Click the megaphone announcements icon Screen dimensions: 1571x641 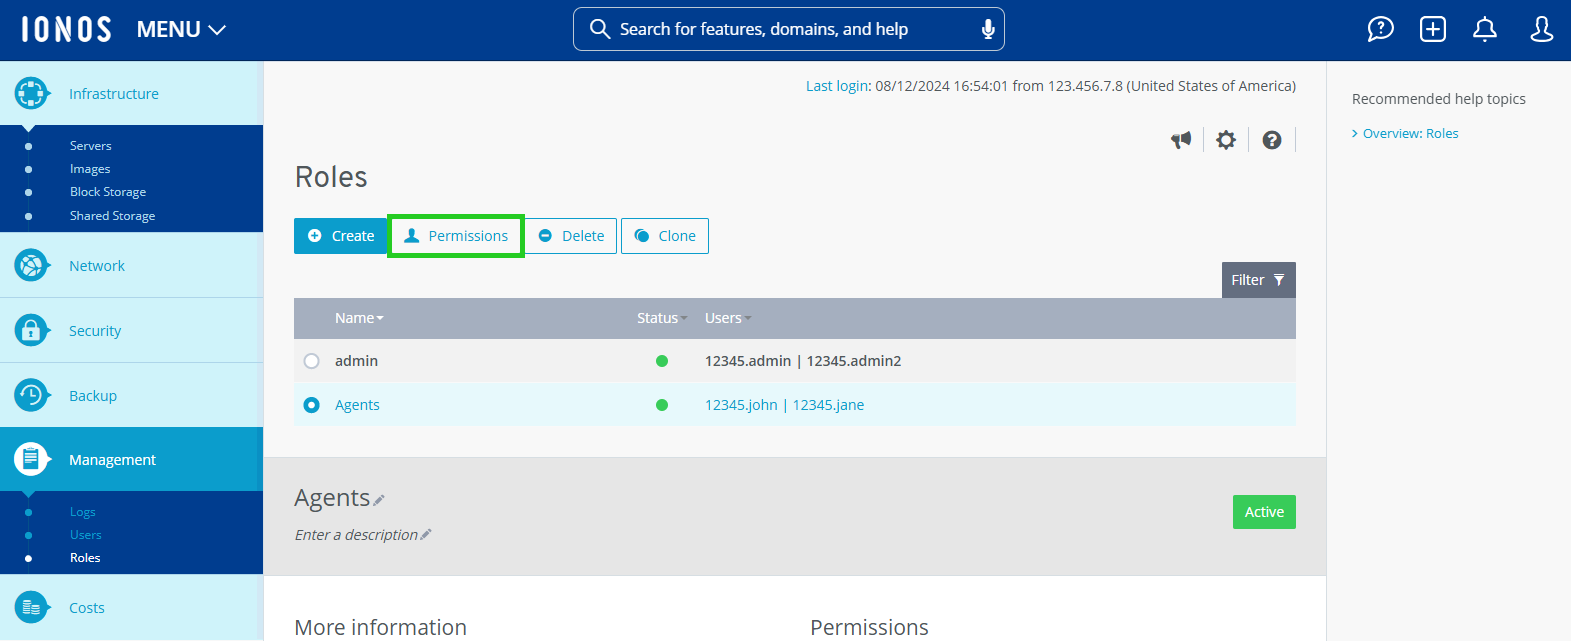(x=1181, y=140)
